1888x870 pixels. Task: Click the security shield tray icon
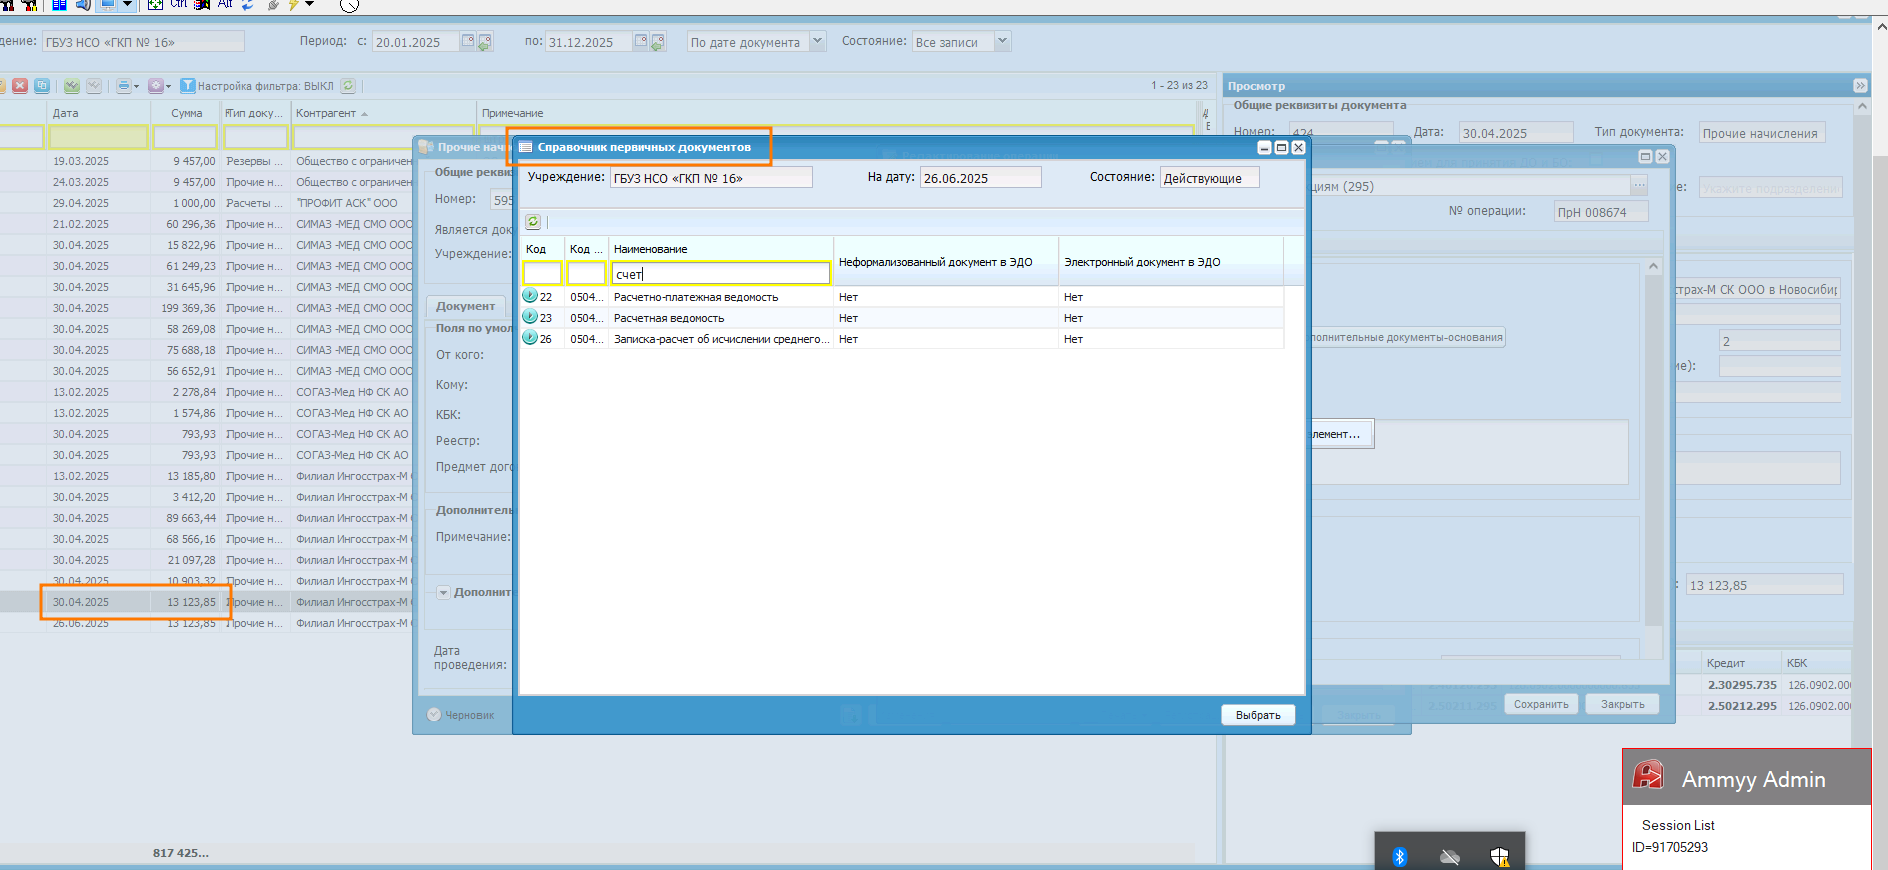pyautogui.click(x=1499, y=856)
